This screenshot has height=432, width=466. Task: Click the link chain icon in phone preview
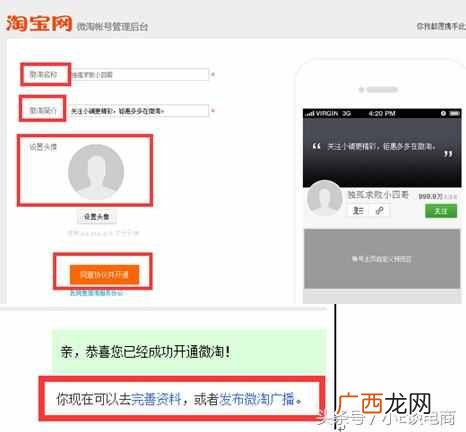pos(379,211)
